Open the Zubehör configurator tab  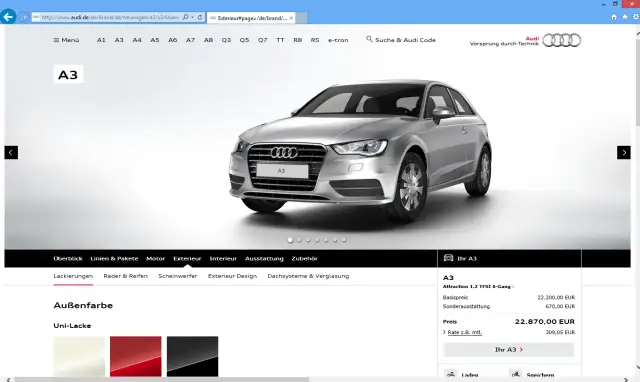coord(304,258)
